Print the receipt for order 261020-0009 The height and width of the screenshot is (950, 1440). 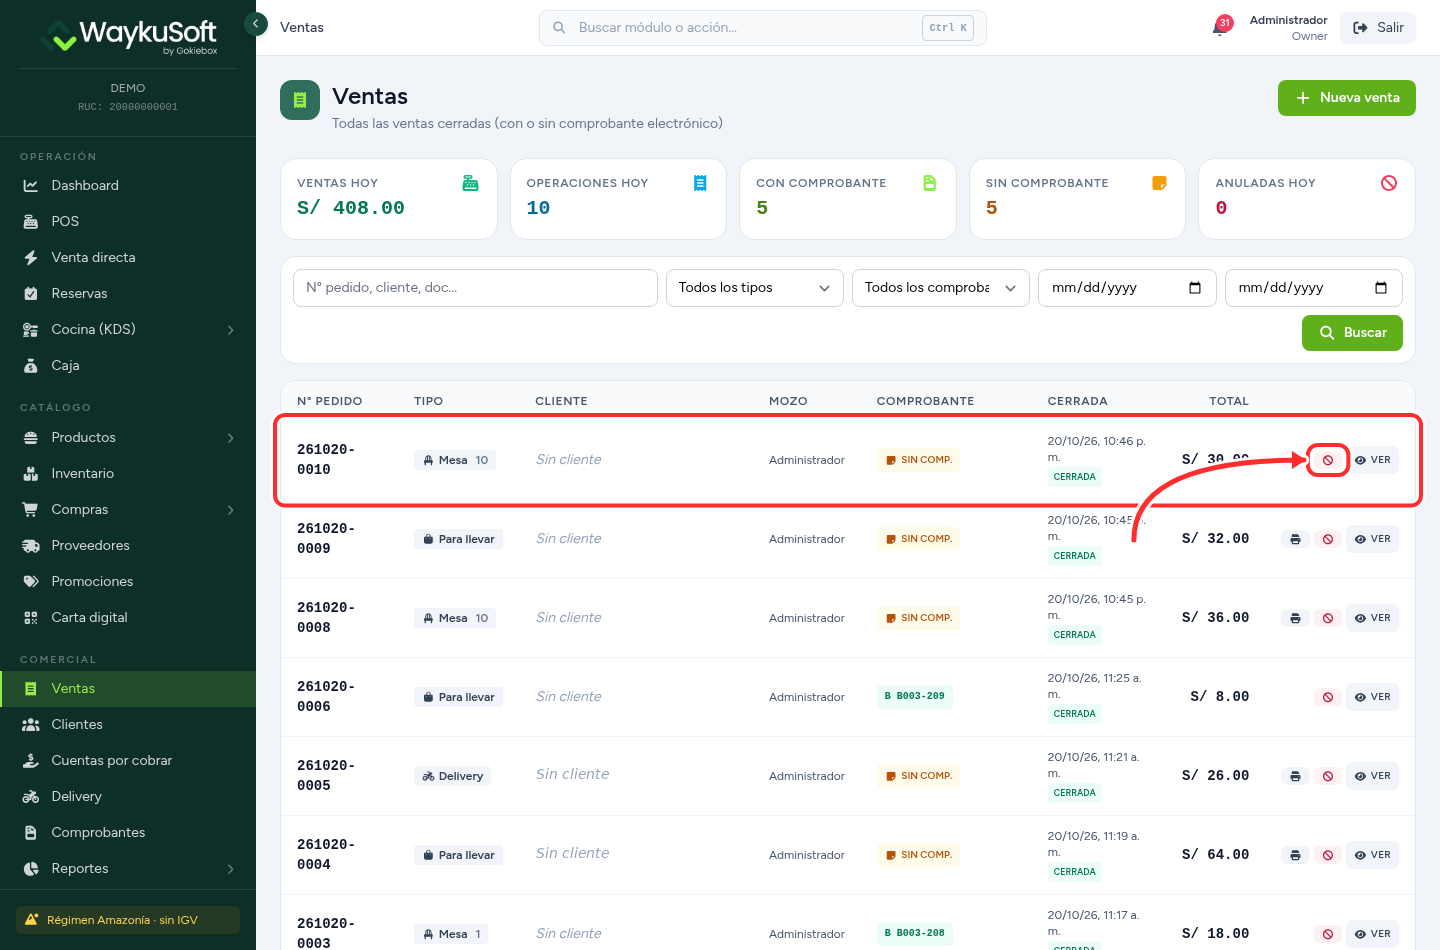tap(1295, 539)
